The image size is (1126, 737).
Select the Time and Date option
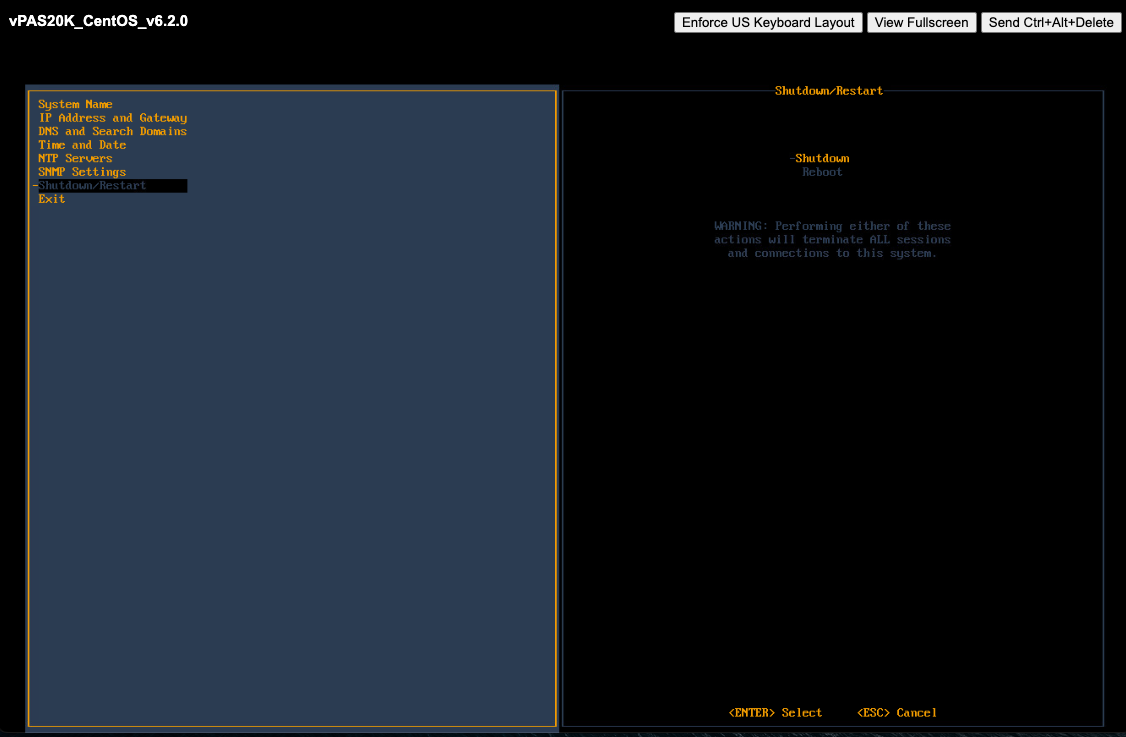[x=82, y=145]
